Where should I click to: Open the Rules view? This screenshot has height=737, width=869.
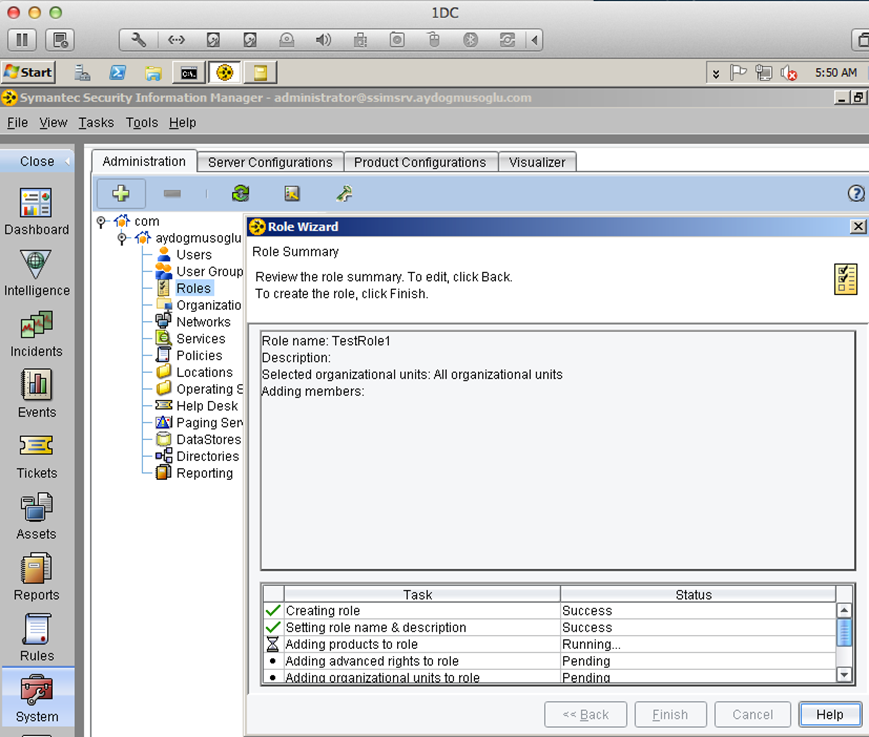click(x=37, y=638)
